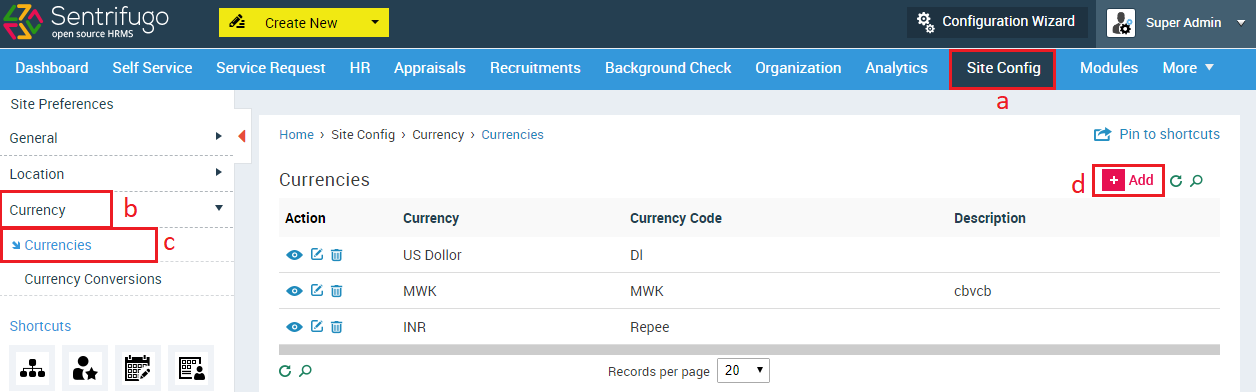Image resolution: width=1256 pixels, height=392 pixels.
Task: Open Currency Conversions in sidebar
Action: (x=93, y=279)
